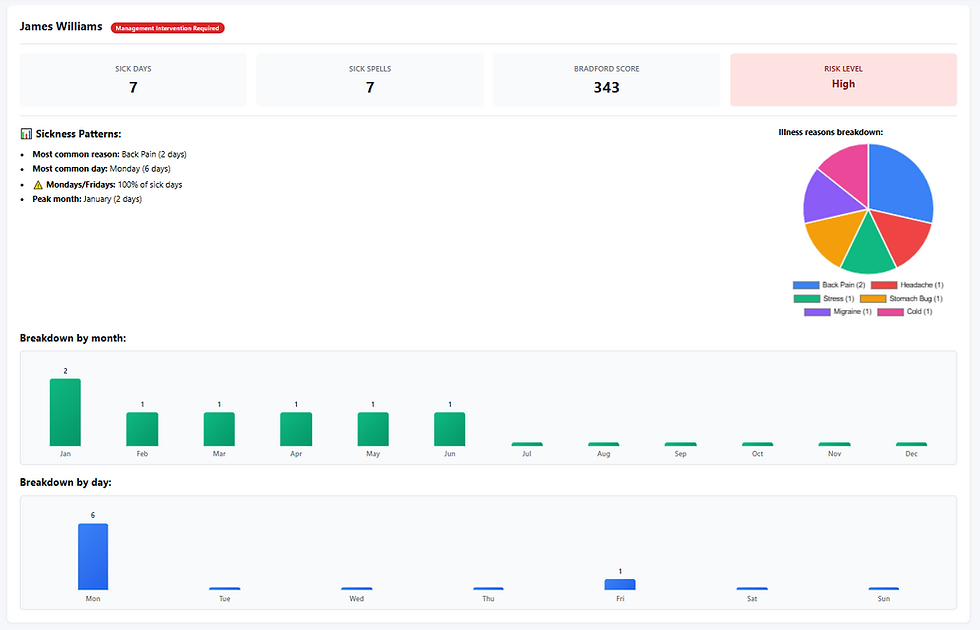Viewport: 980px width, 630px height.
Task: Click the orange Stomach Bug pie slice
Action: [x=834, y=238]
